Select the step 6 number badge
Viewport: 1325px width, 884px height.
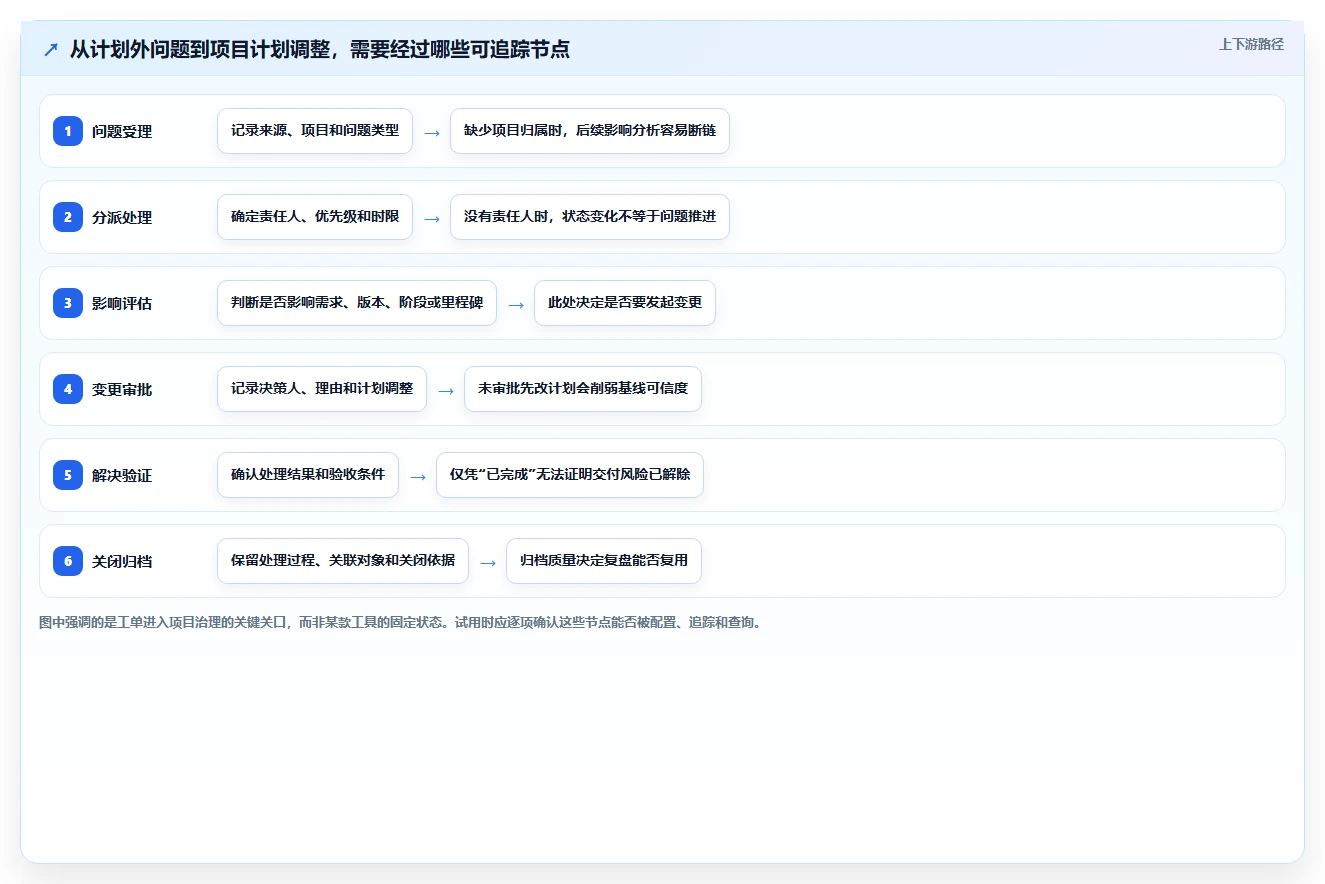click(x=68, y=561)
